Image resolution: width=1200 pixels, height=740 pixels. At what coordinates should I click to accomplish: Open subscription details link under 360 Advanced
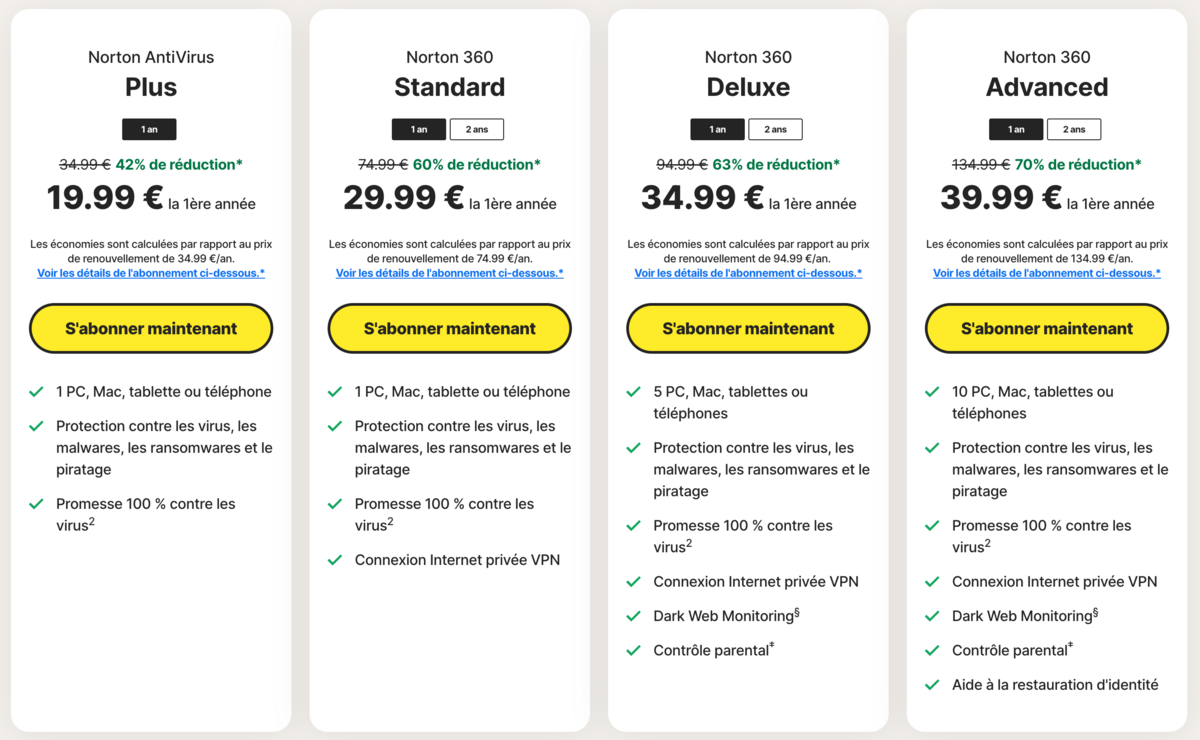pos(1047,273)
